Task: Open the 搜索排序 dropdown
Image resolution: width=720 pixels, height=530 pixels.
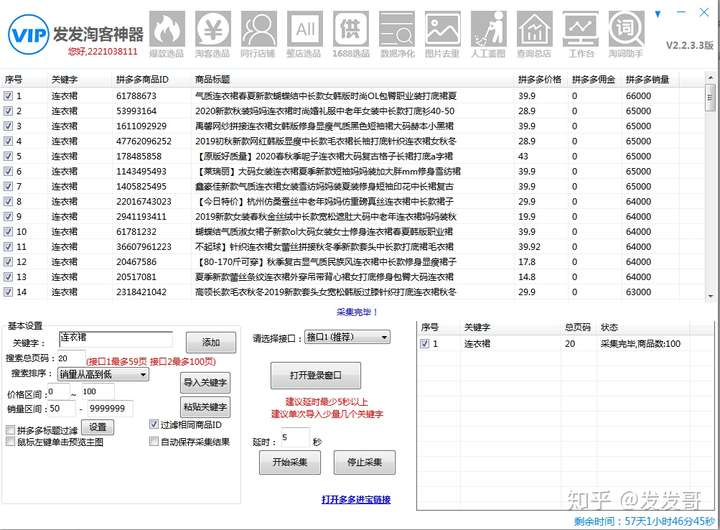Action: (x=103, y=375)
